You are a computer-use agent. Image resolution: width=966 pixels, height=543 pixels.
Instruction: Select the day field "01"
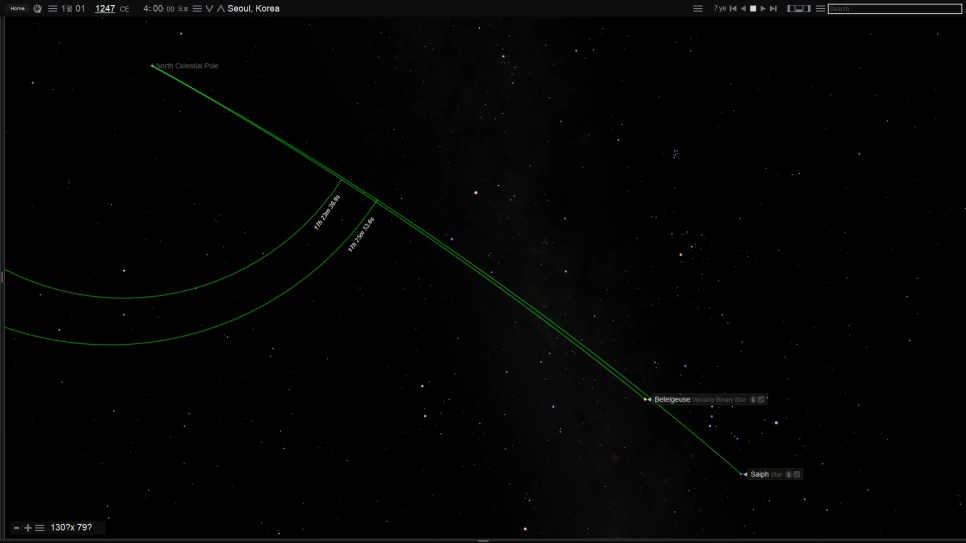click(x=80, y=9)
